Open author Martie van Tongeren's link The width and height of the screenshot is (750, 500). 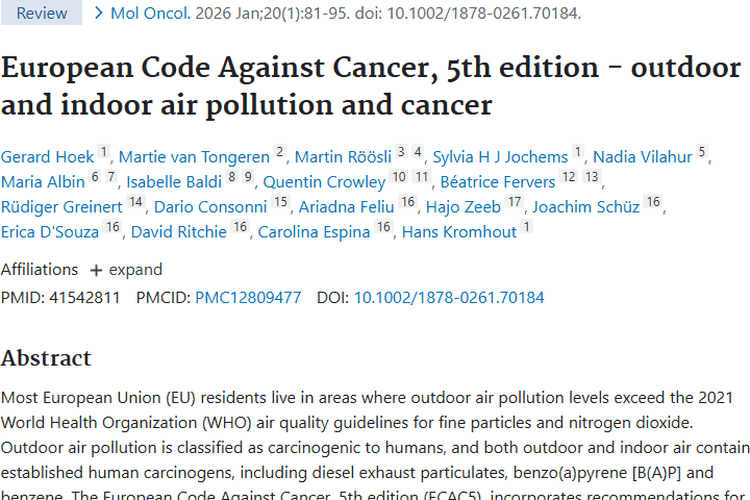[x=194, y=157]
